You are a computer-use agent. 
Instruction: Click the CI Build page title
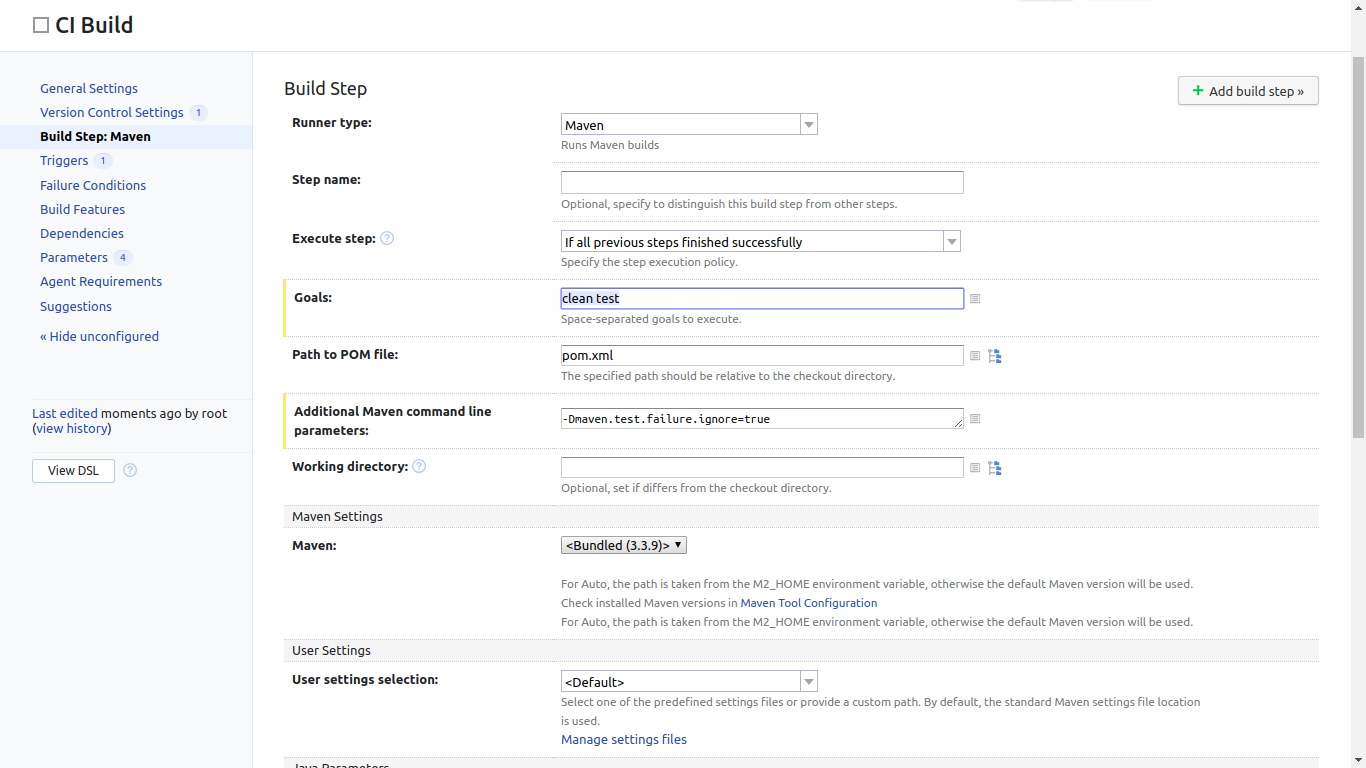point(94,26)
